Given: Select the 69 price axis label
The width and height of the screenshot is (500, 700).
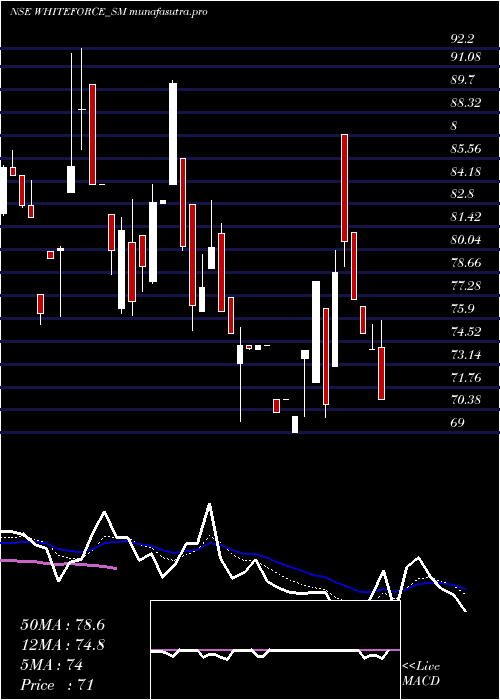Looking at the screenshot, I should tap(458, 422).
